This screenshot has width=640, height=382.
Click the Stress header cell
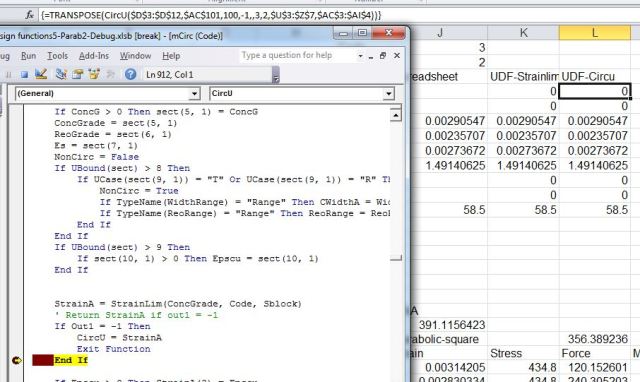click(524, 353)
